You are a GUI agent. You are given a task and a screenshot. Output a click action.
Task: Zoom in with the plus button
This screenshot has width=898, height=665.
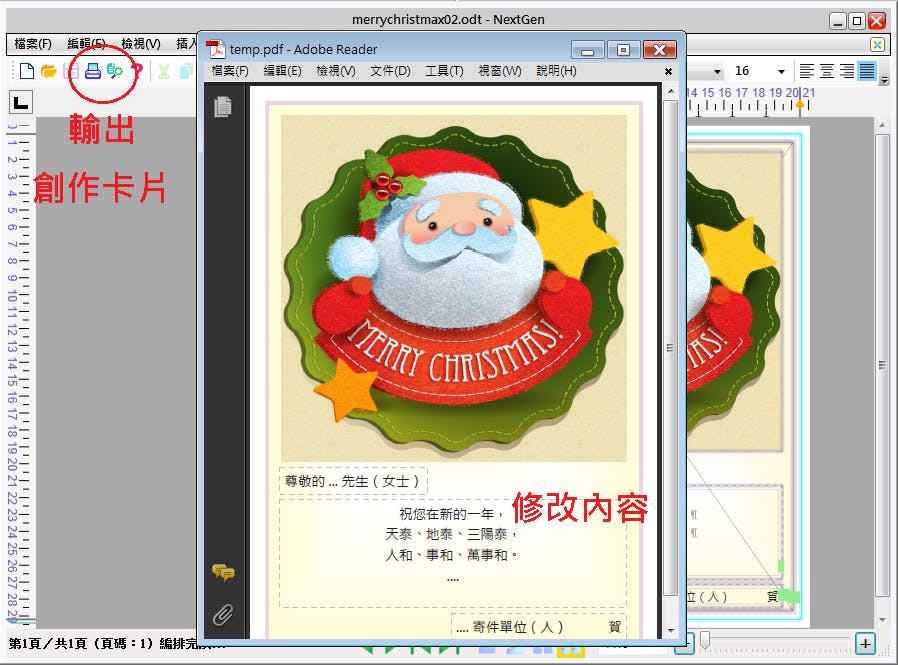tap(865, 643)
